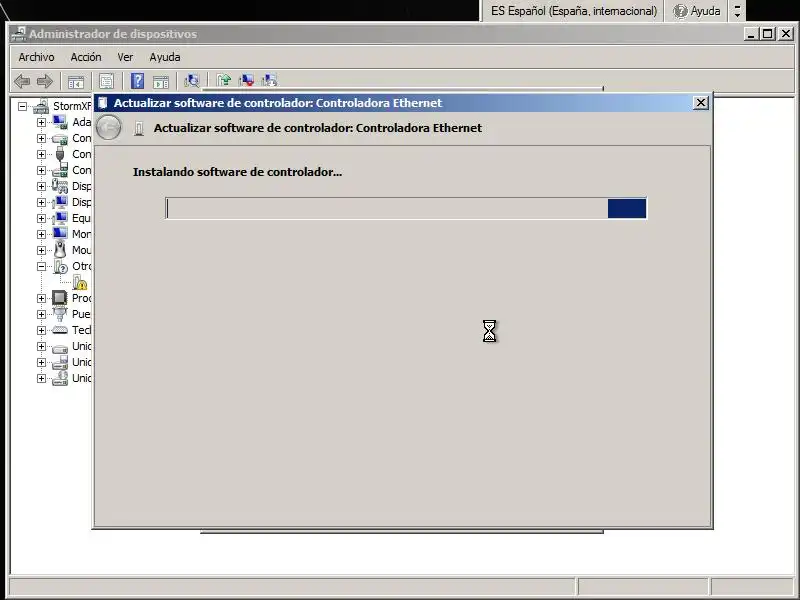Viewport: 800px width, 600px height.
Task: Select the Tecl keyboard icon
Action: coord(60,330)
